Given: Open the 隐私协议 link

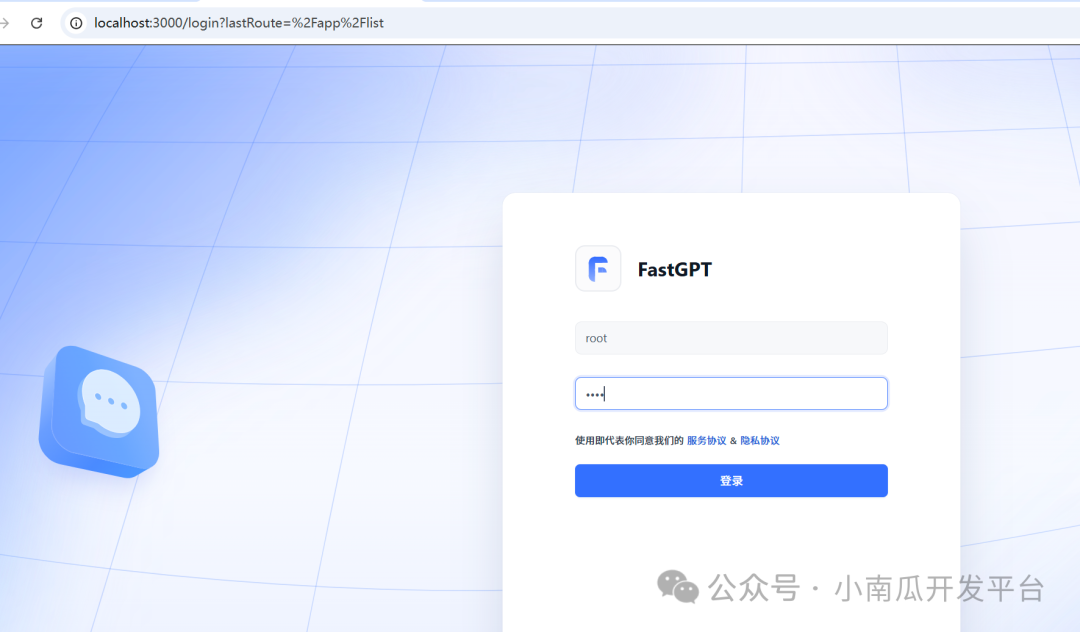Looking at the screenshot, I should (760, 441).
